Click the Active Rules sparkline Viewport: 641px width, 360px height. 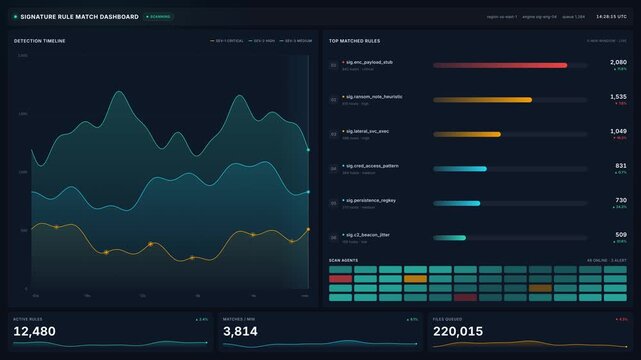click(x=110, y=344)
